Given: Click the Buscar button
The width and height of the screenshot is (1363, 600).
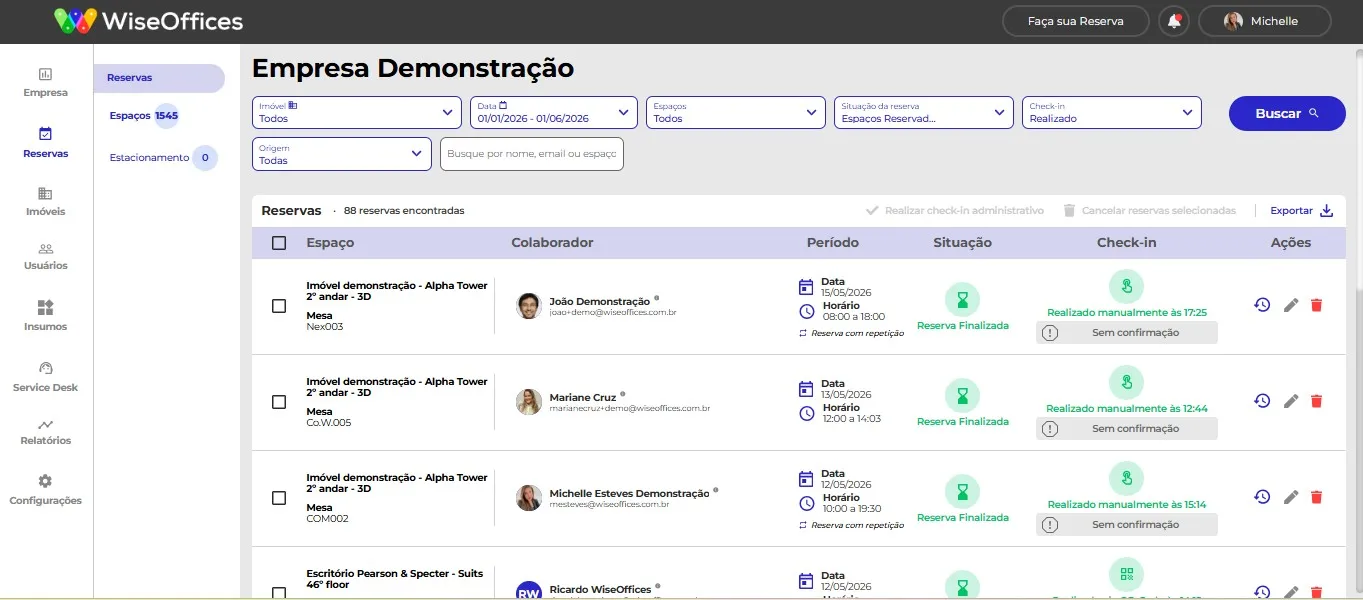Looking at the screenshot, I should tap(1287, 113).
